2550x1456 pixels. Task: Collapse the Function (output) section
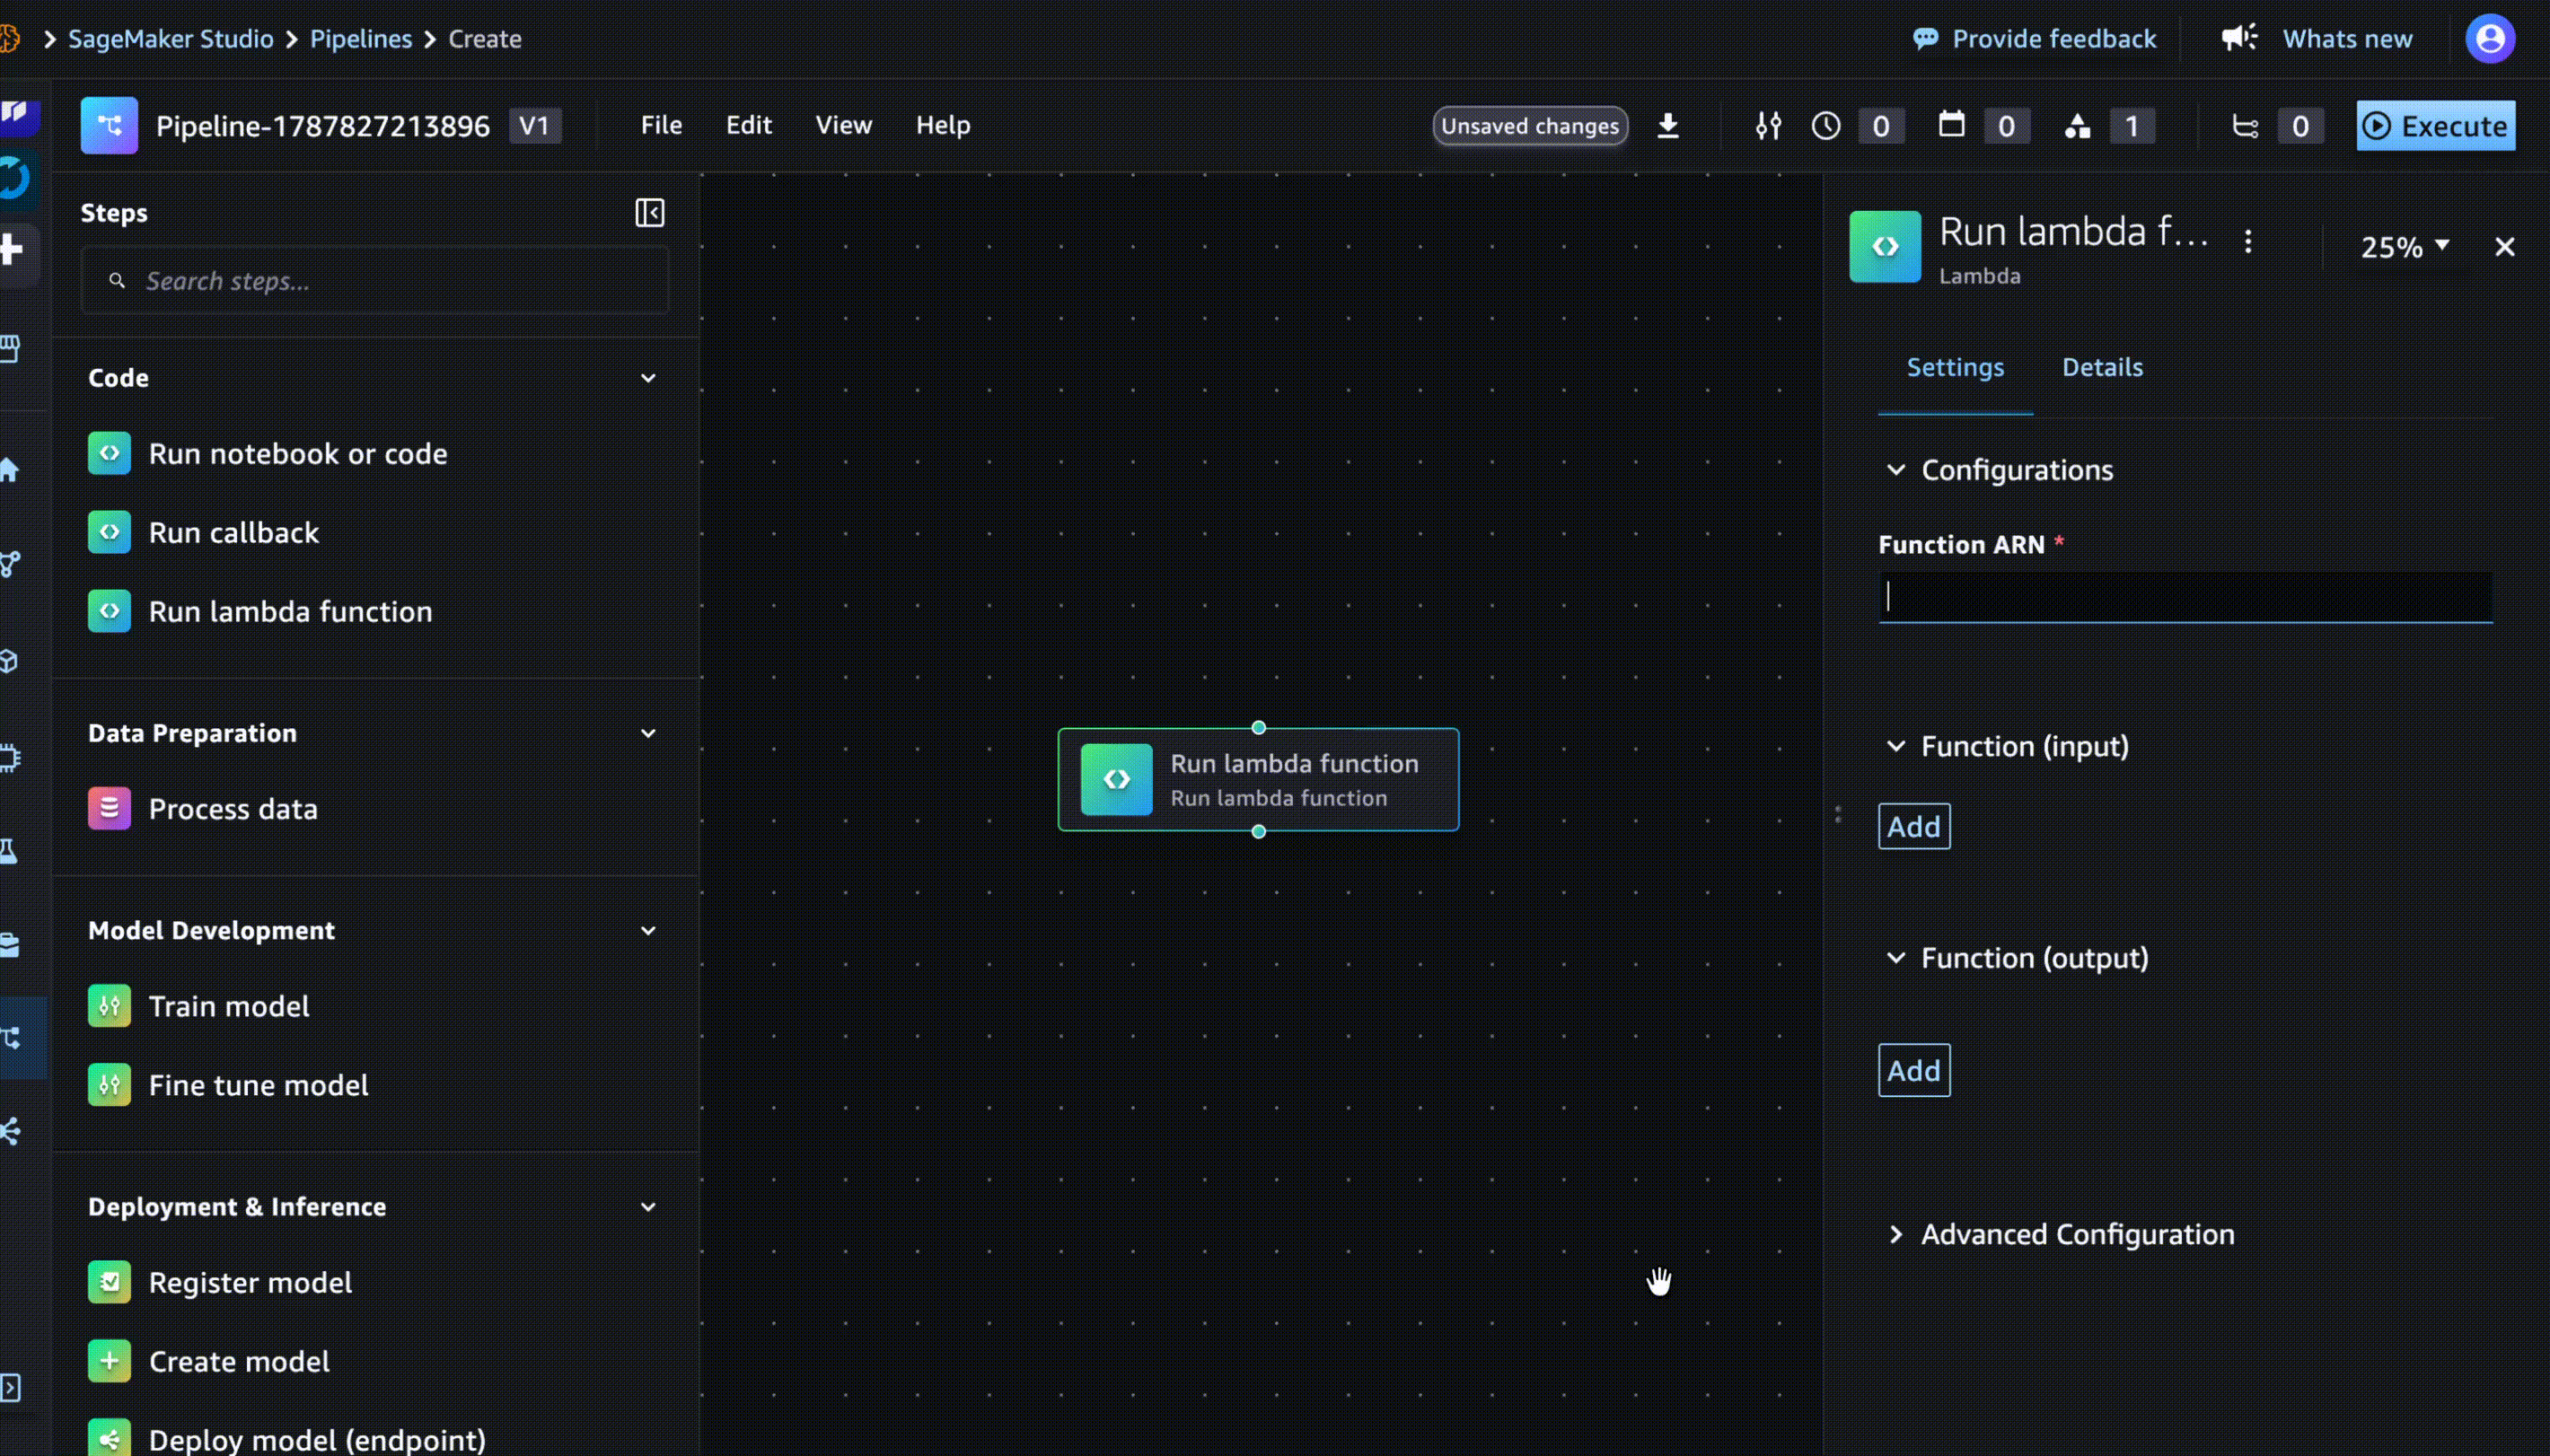point(1895,958)
